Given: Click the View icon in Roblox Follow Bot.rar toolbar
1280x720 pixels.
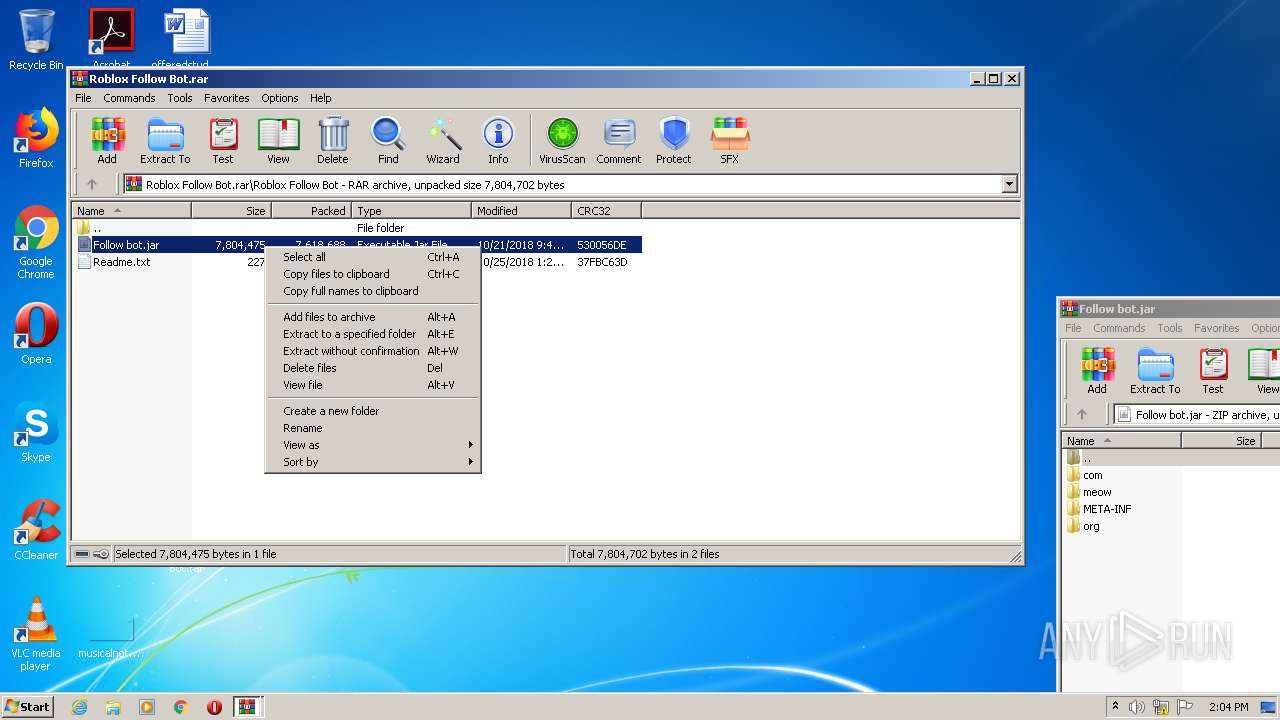Looking at the screenshot, I should click(278, 141).
